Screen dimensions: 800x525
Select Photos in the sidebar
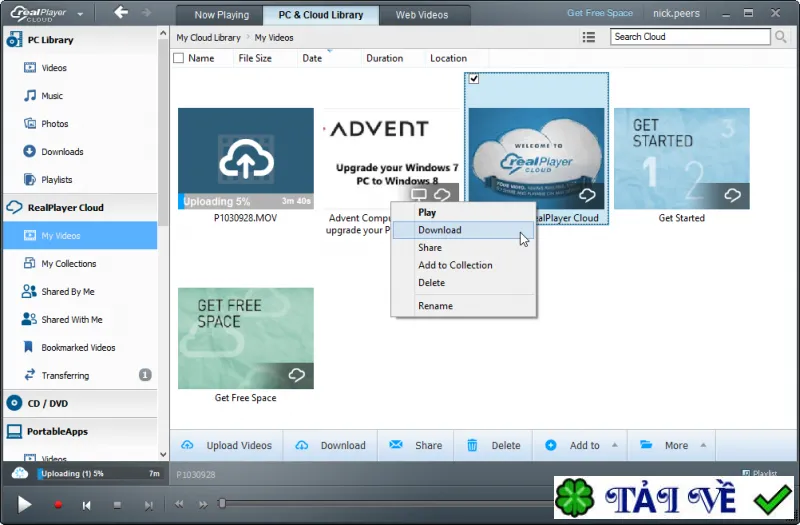point(80,124)
